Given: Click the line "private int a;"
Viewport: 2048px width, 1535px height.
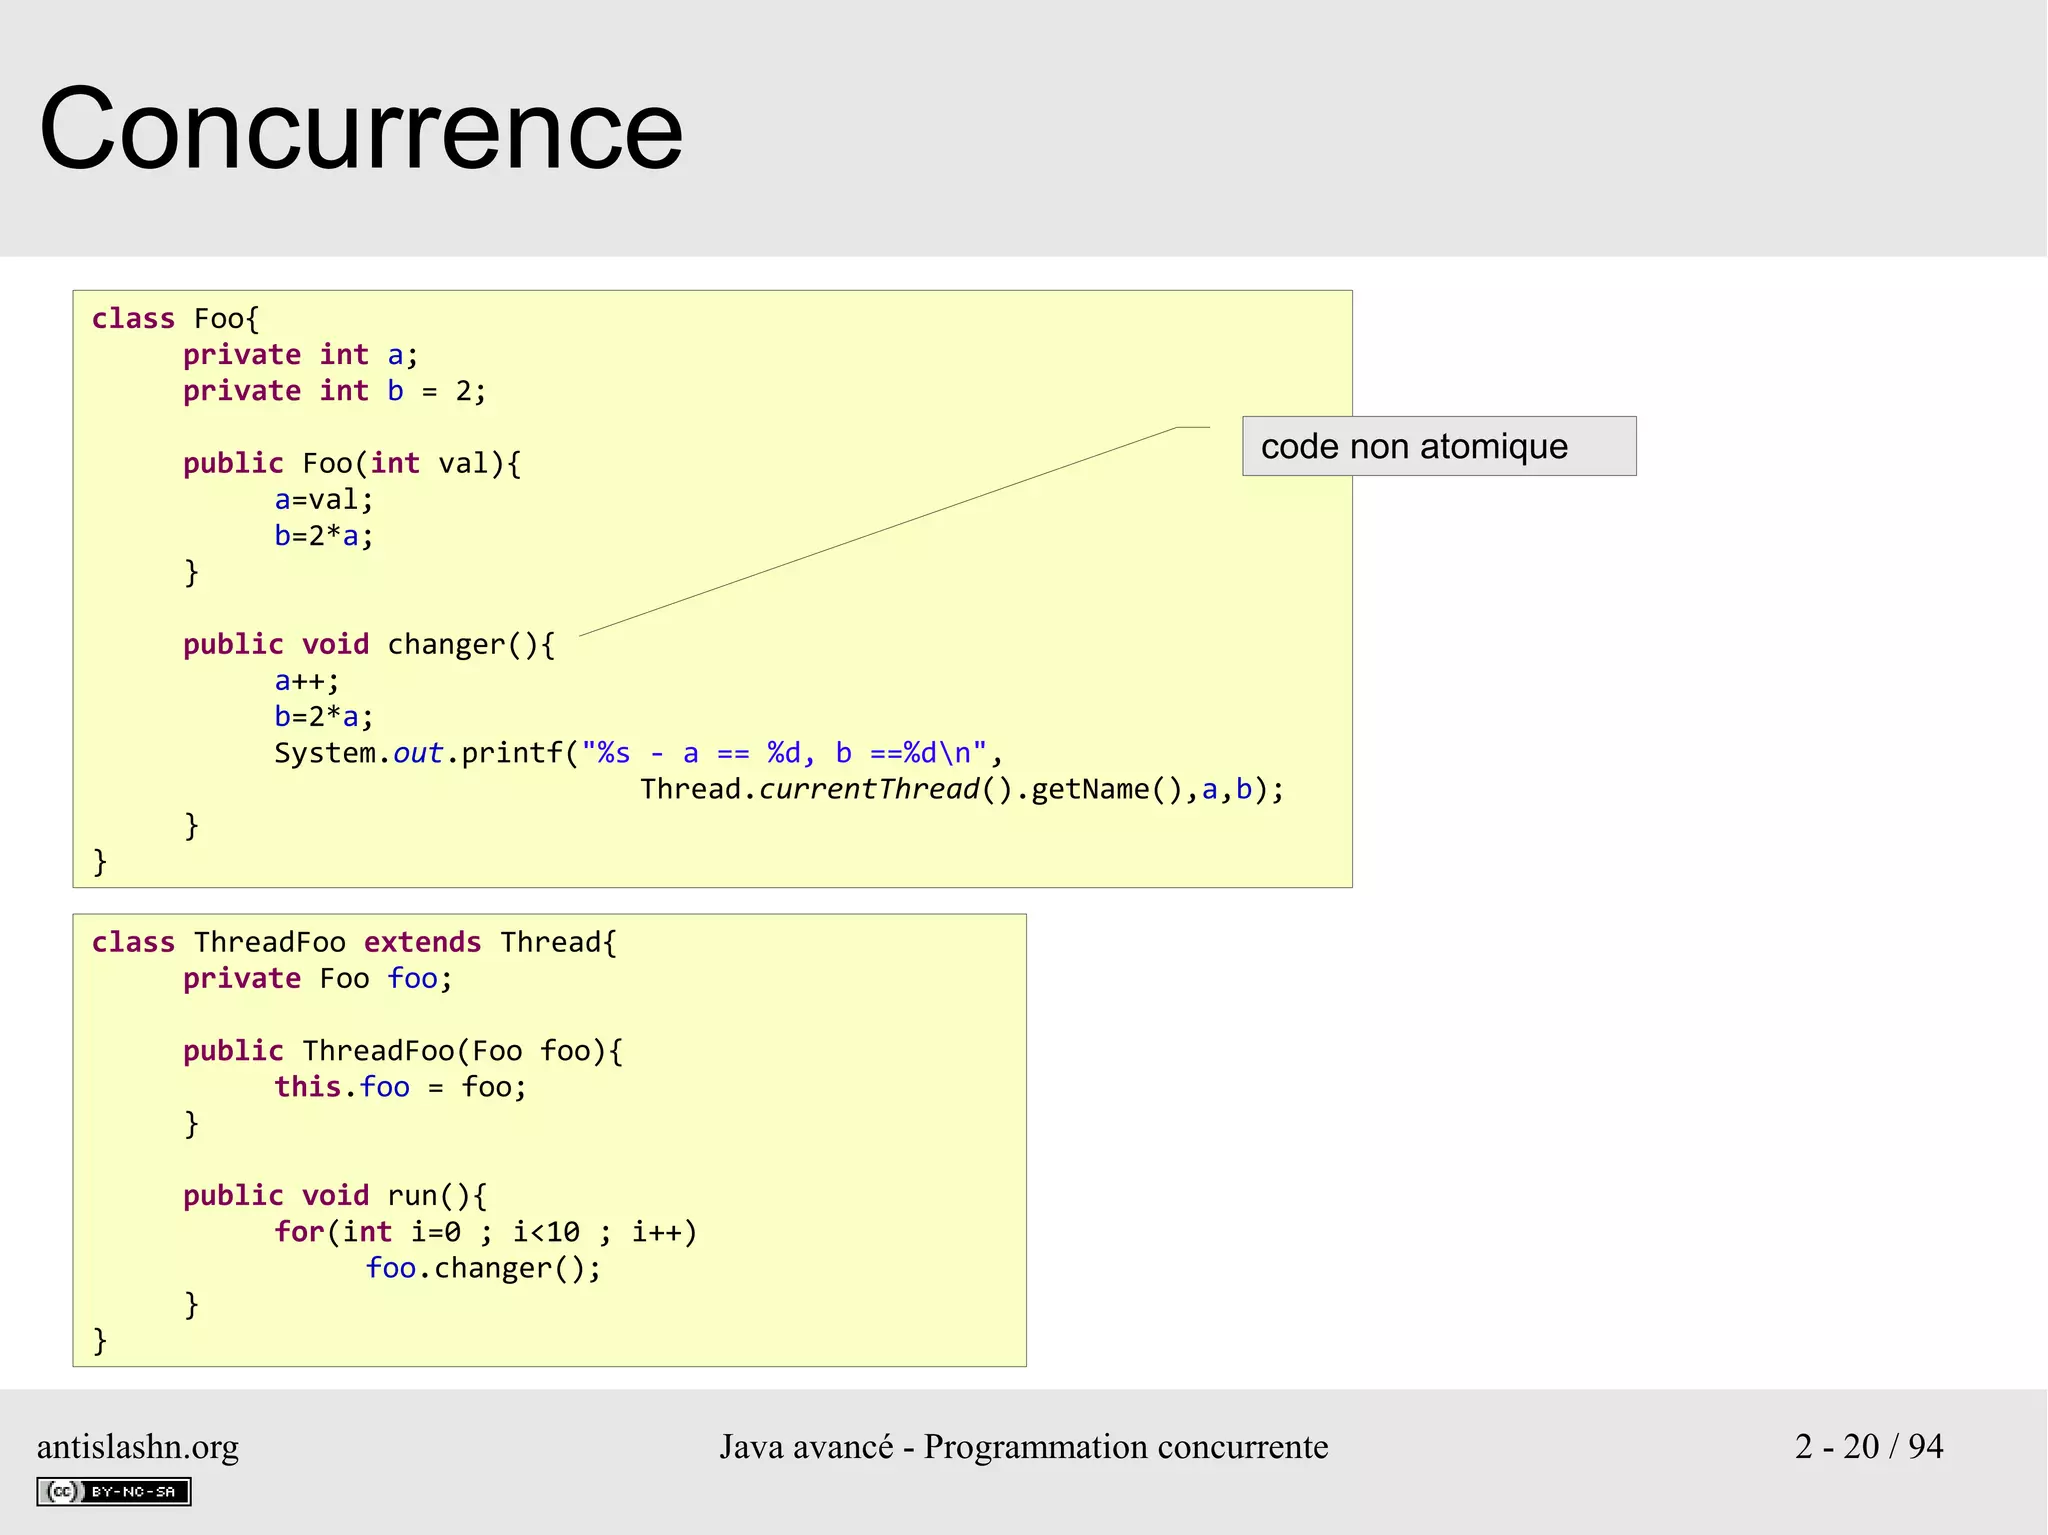Looking at the screenshot, I should click(x=301, y=355).
